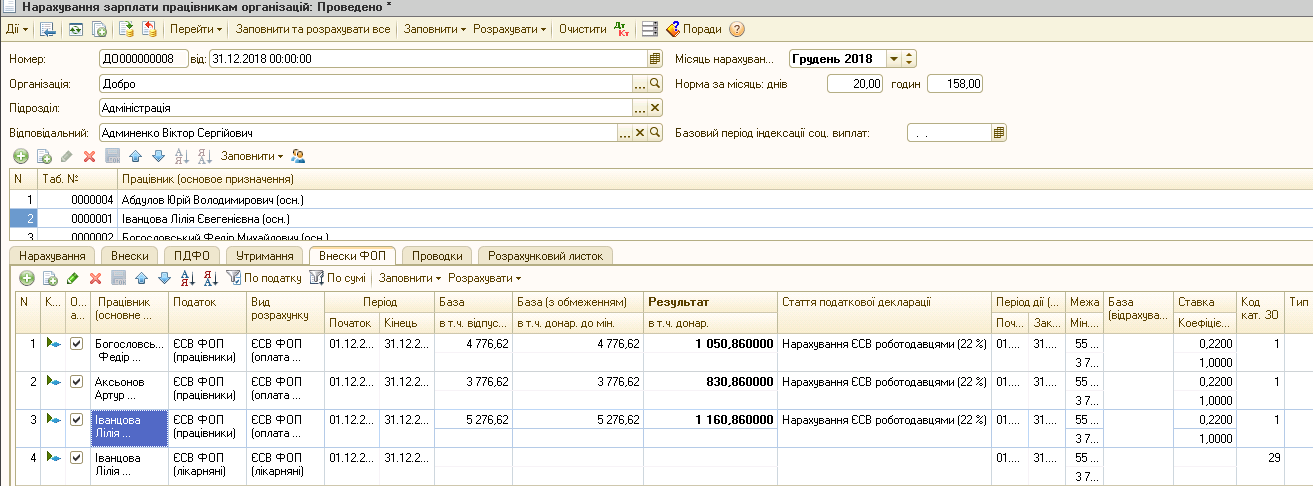Switch to the Нарахування tab
Viewport: 1313px width, 486px height.
point(51,256)
